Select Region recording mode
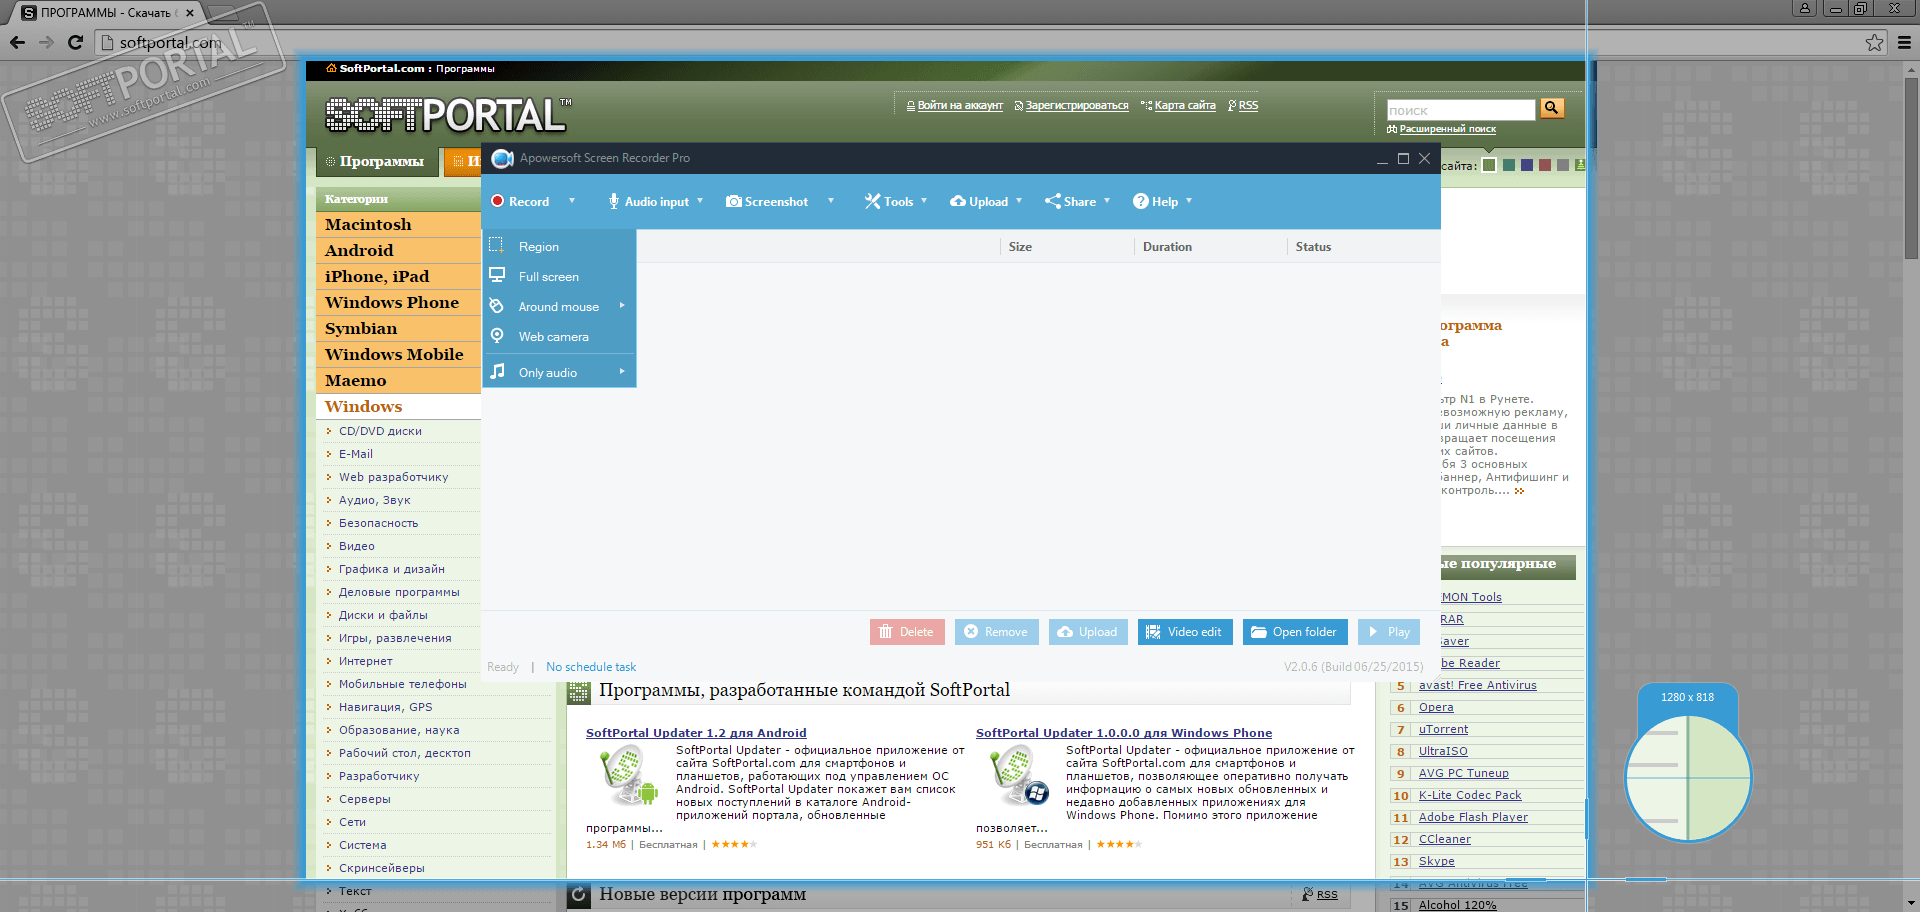The image size is (1920, 912). [559, 246]
